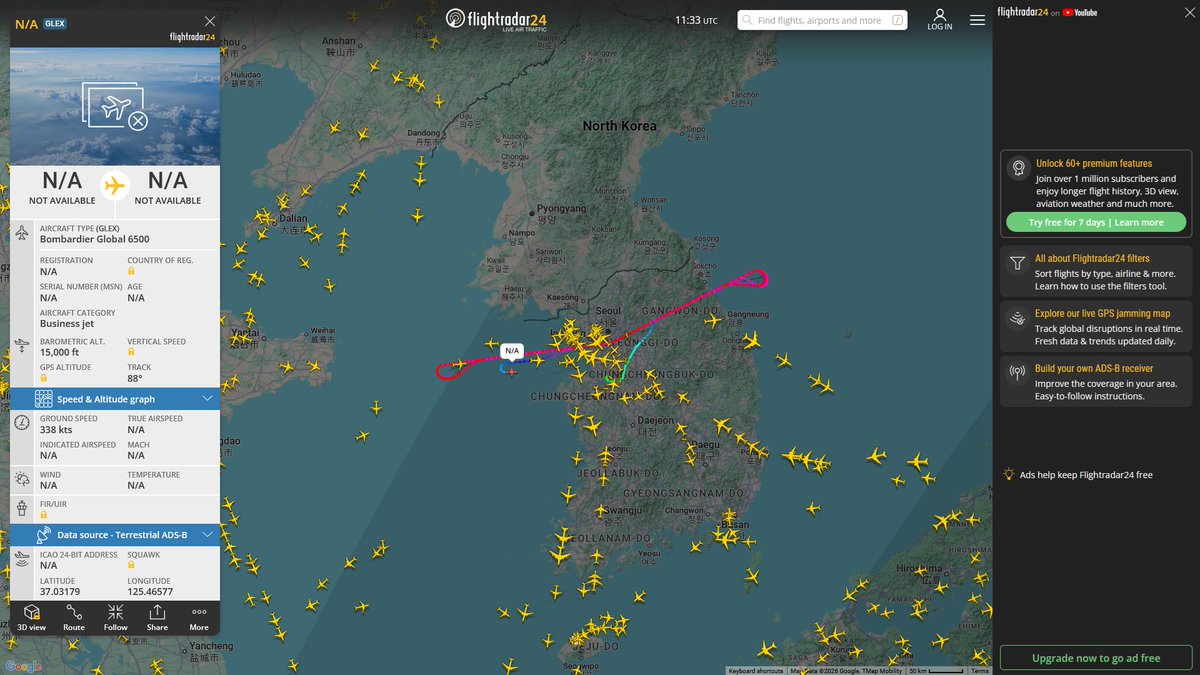Open Keyboard shortcuts link on map
This screenshot has height=675, width=1200.
pyautogui.click(x=756, y=671)
